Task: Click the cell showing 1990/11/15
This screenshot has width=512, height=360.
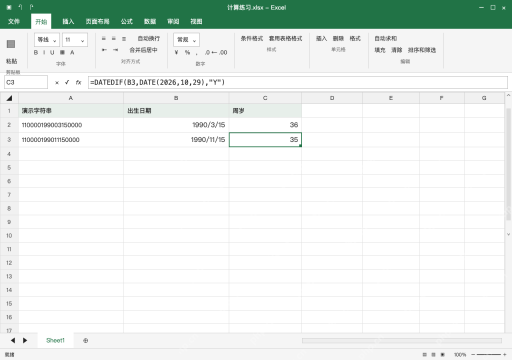Action: tap(176, 140)
